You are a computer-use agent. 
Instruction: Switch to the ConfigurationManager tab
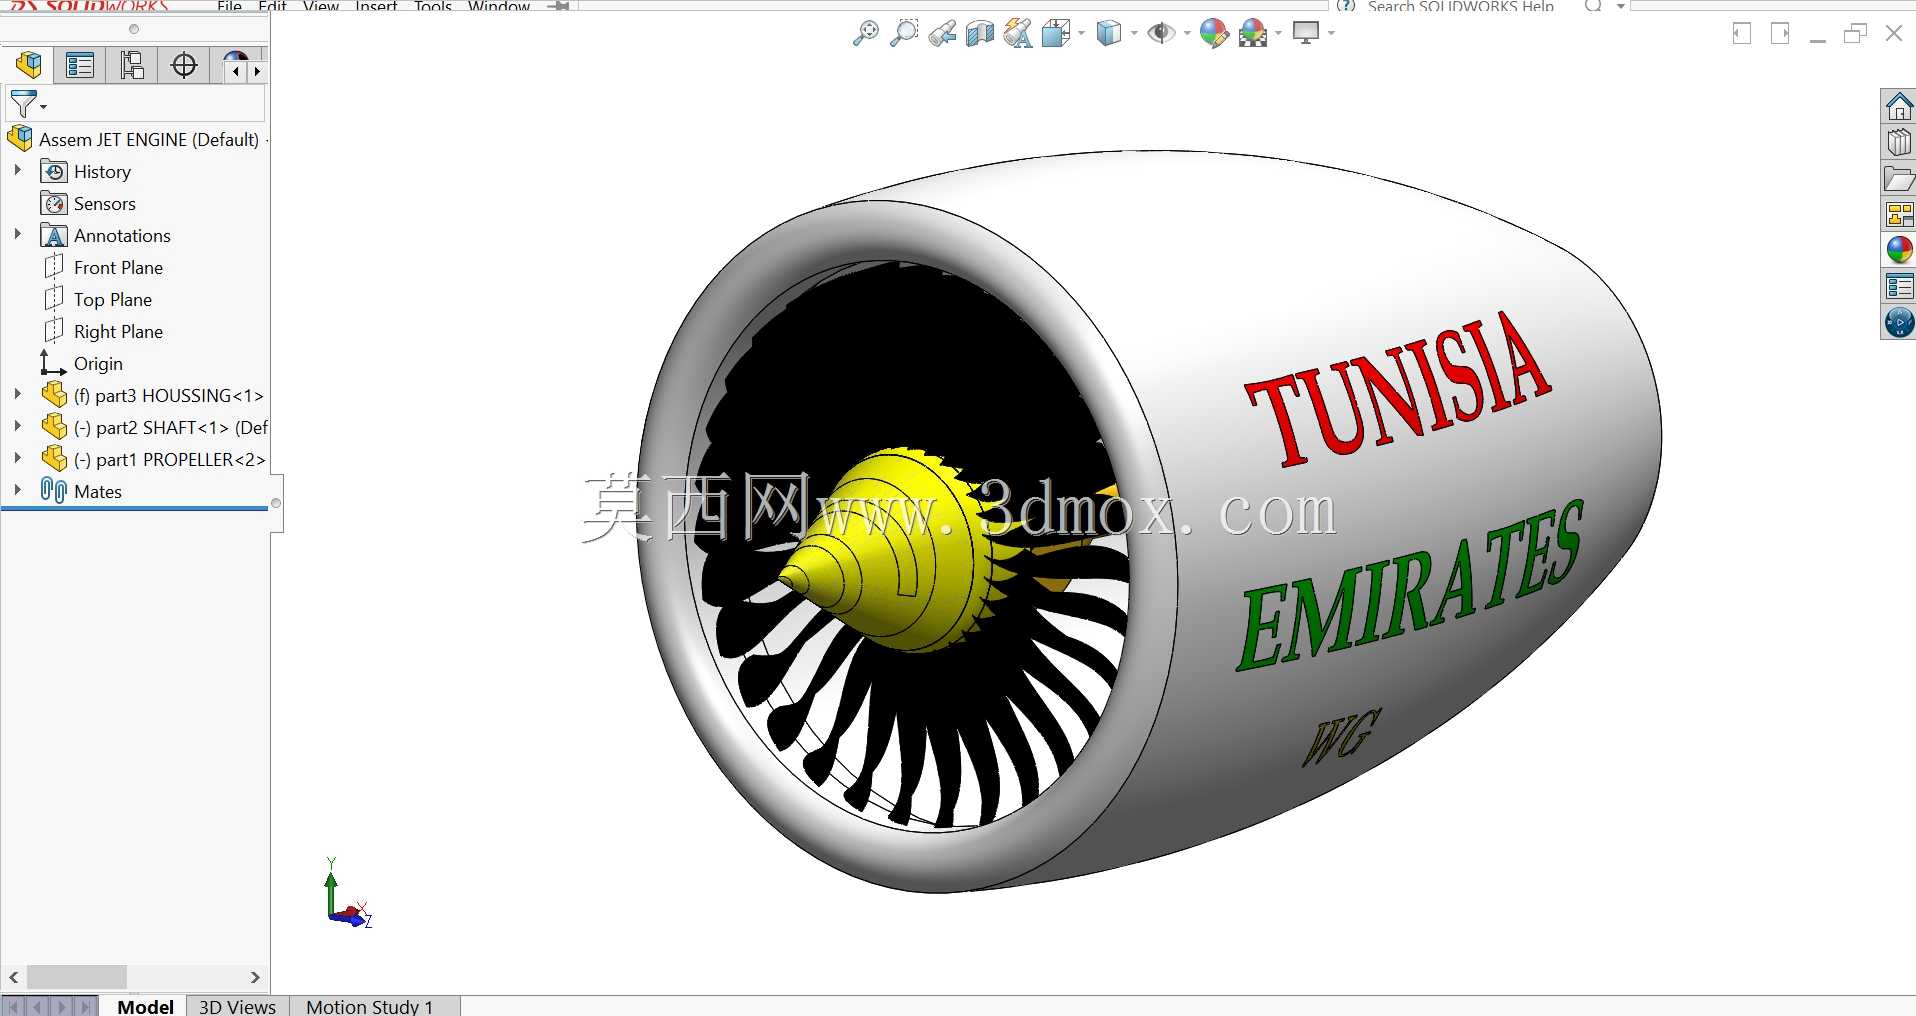pyautogui.click(x=132, y=66)
